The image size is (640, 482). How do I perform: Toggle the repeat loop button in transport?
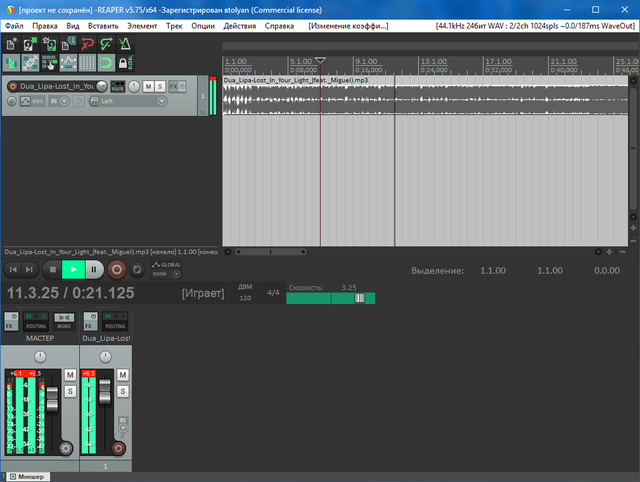[137, 269]
